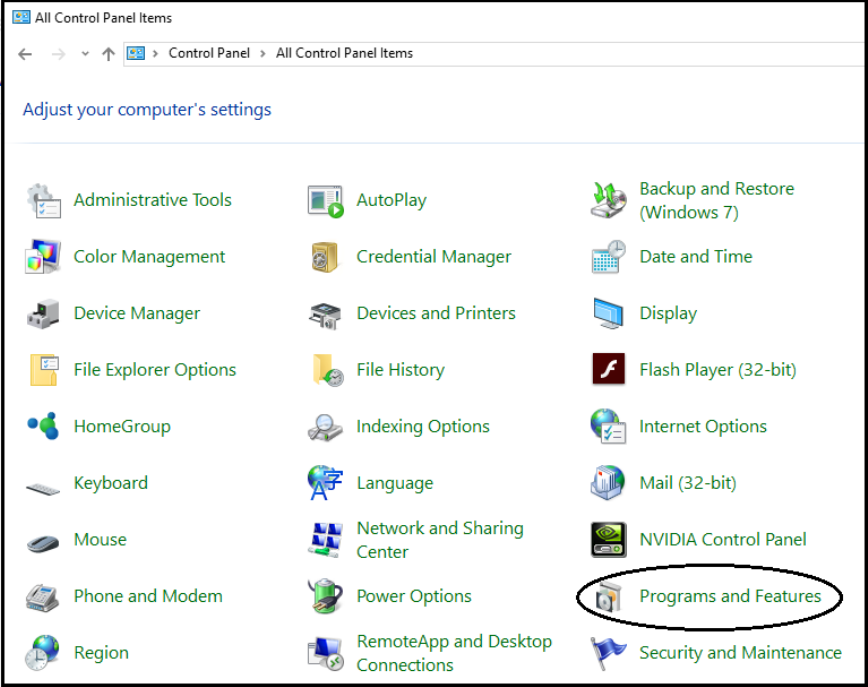Click the Phone and Modem icon
The image size is (868, 687).
coord(42,597)
